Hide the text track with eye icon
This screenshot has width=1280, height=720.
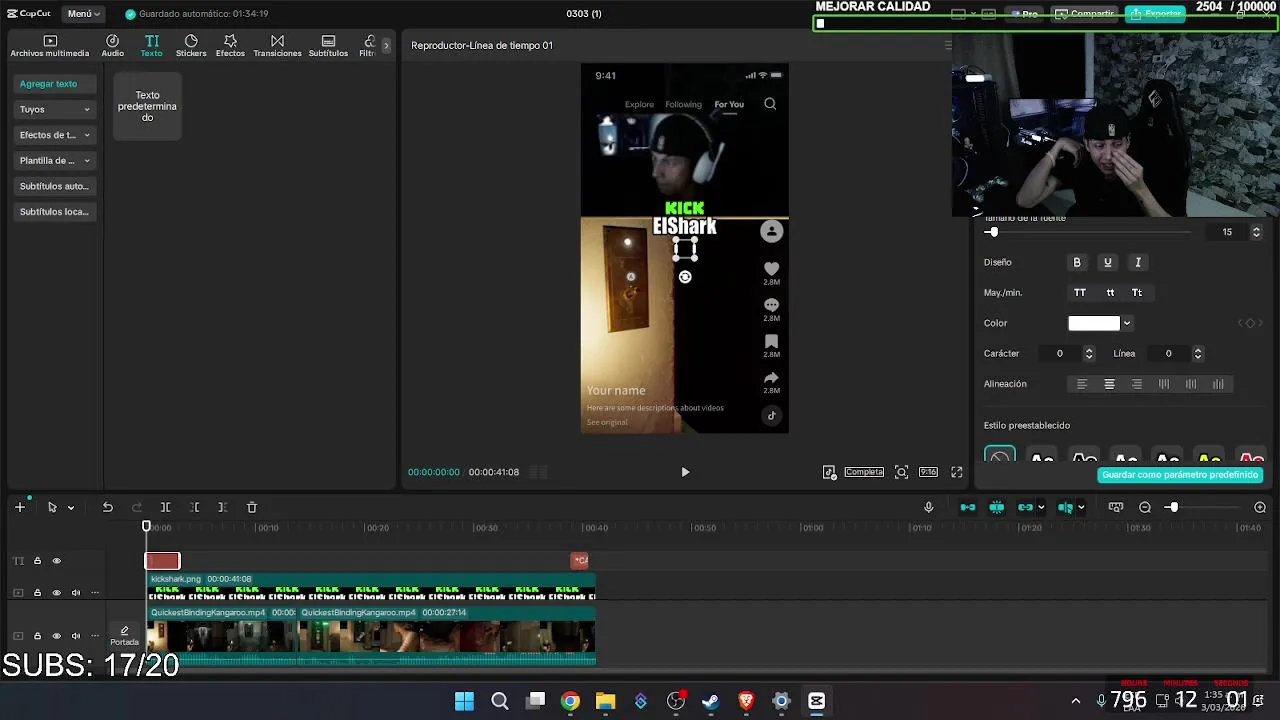point(57,561)
